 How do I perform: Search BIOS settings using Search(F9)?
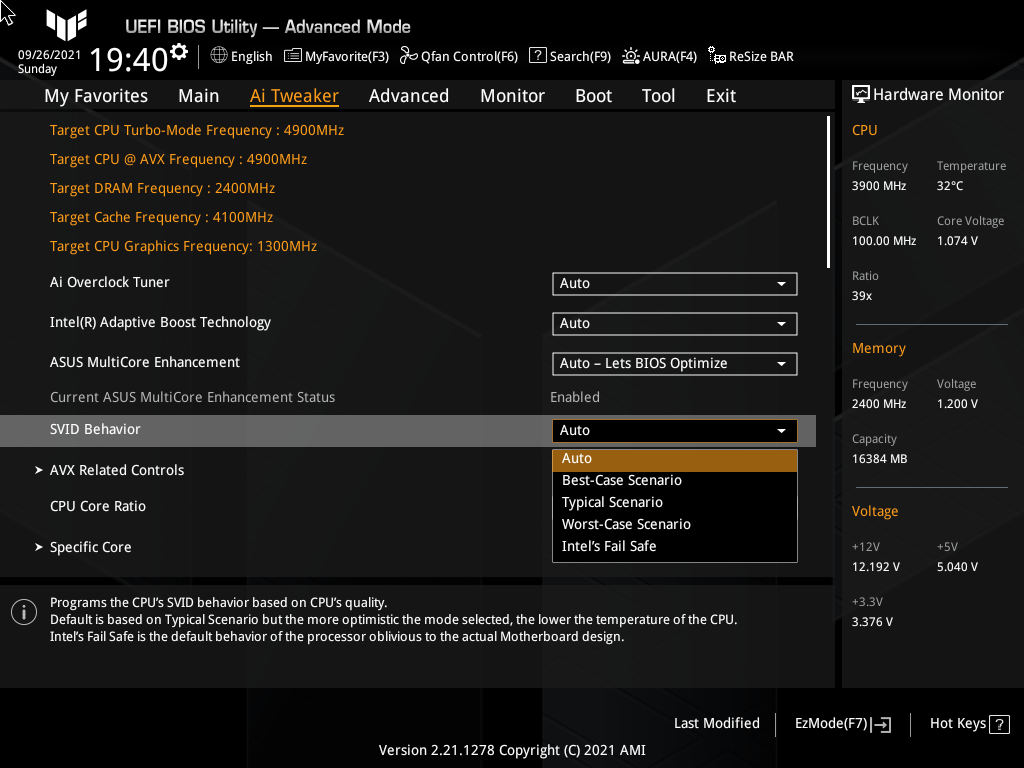[570, 56]
